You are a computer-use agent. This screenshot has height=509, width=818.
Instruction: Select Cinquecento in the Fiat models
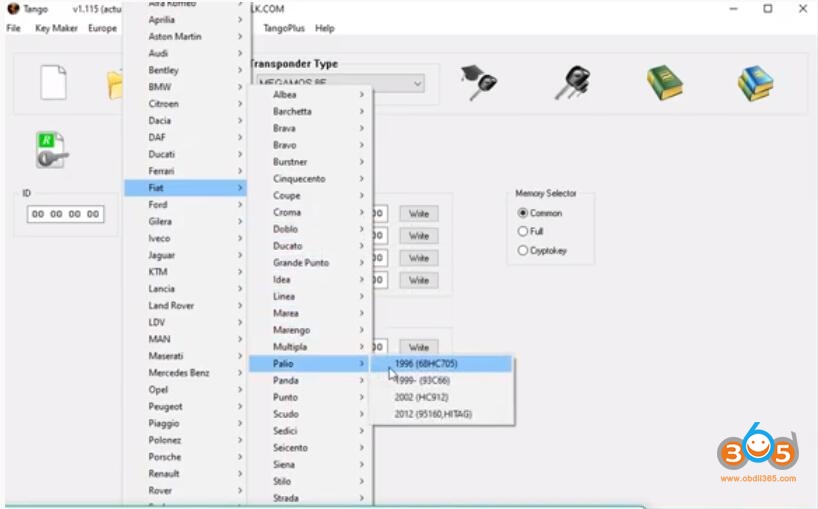(310, 178)
